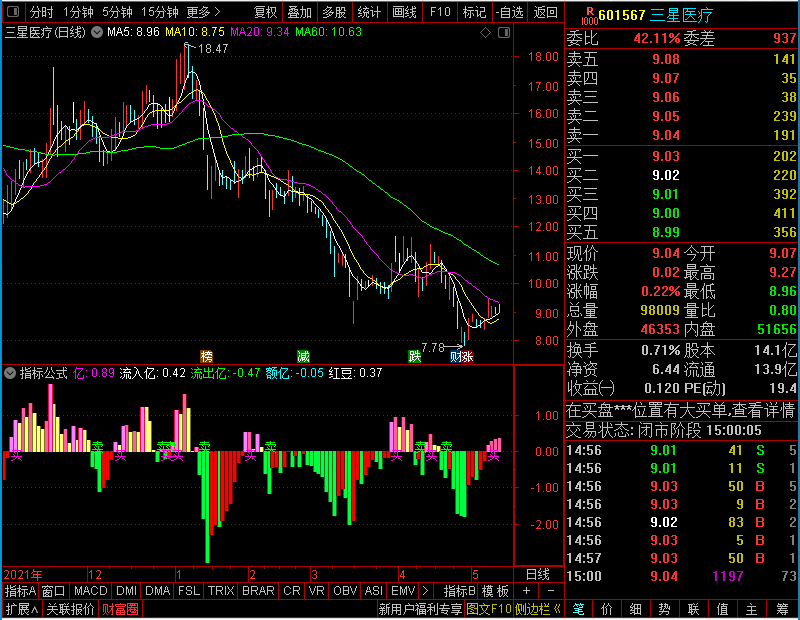Show more indicators with the > arrow
800x620 pixels.
[426, 591]
